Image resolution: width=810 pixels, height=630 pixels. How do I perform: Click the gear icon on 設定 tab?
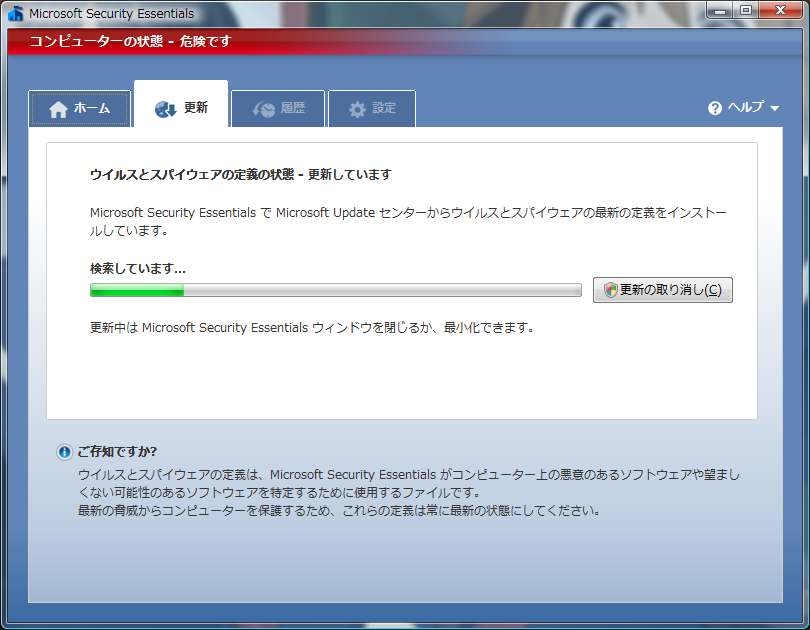click(357, 109)
